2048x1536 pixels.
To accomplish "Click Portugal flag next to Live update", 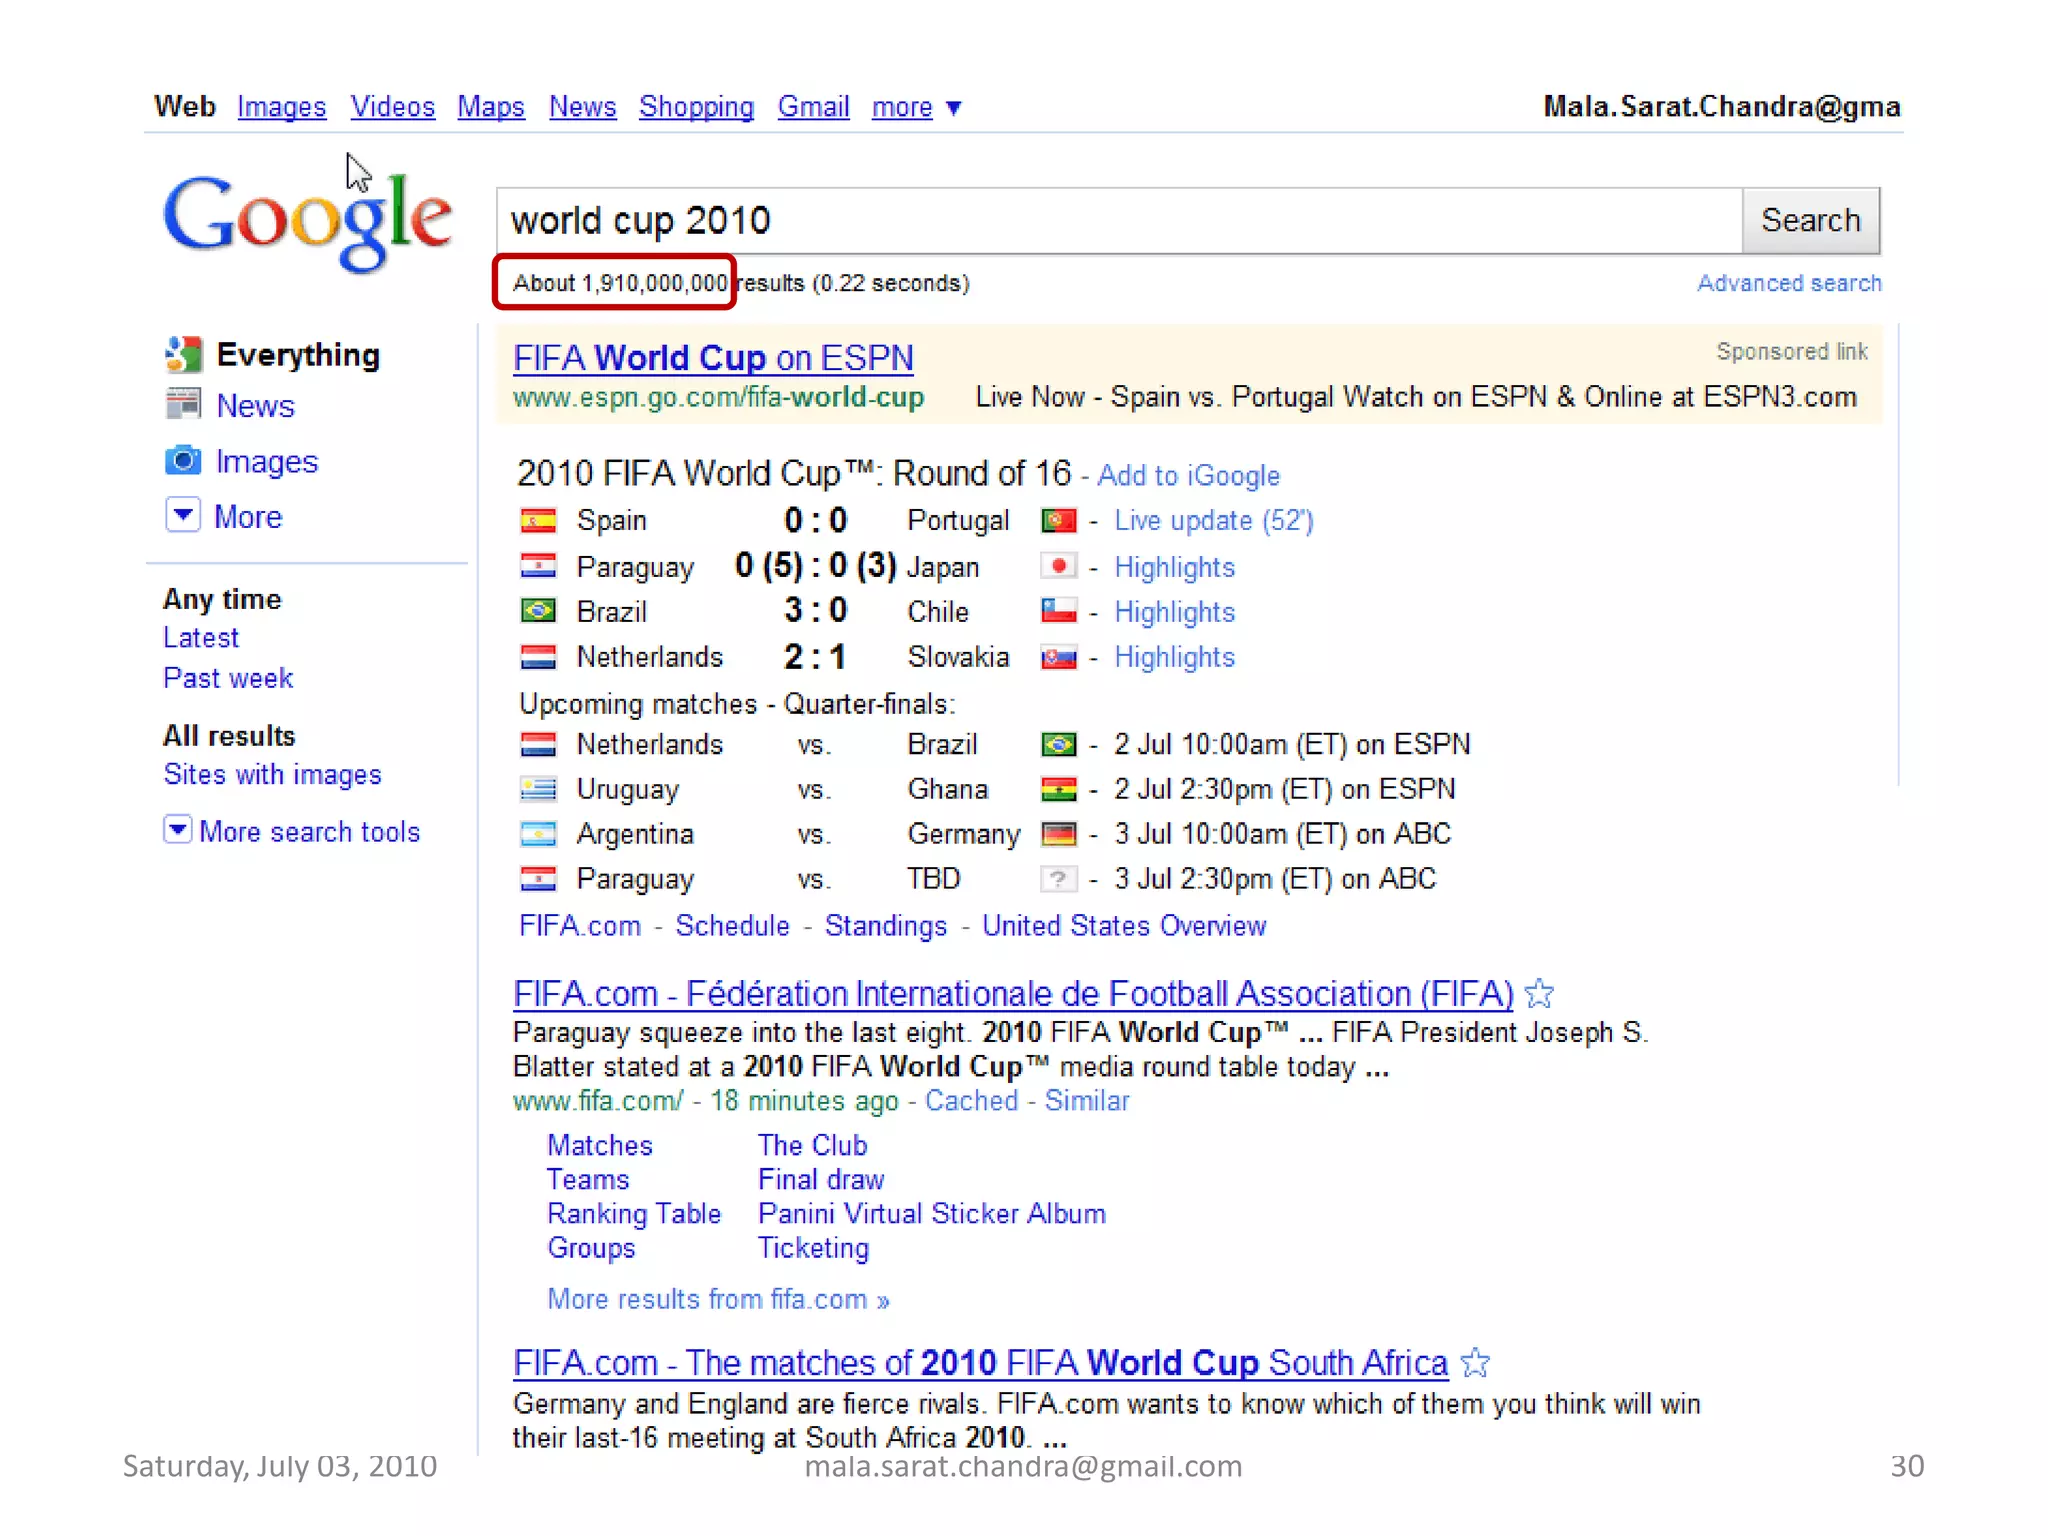I will tap(1058, 521).
